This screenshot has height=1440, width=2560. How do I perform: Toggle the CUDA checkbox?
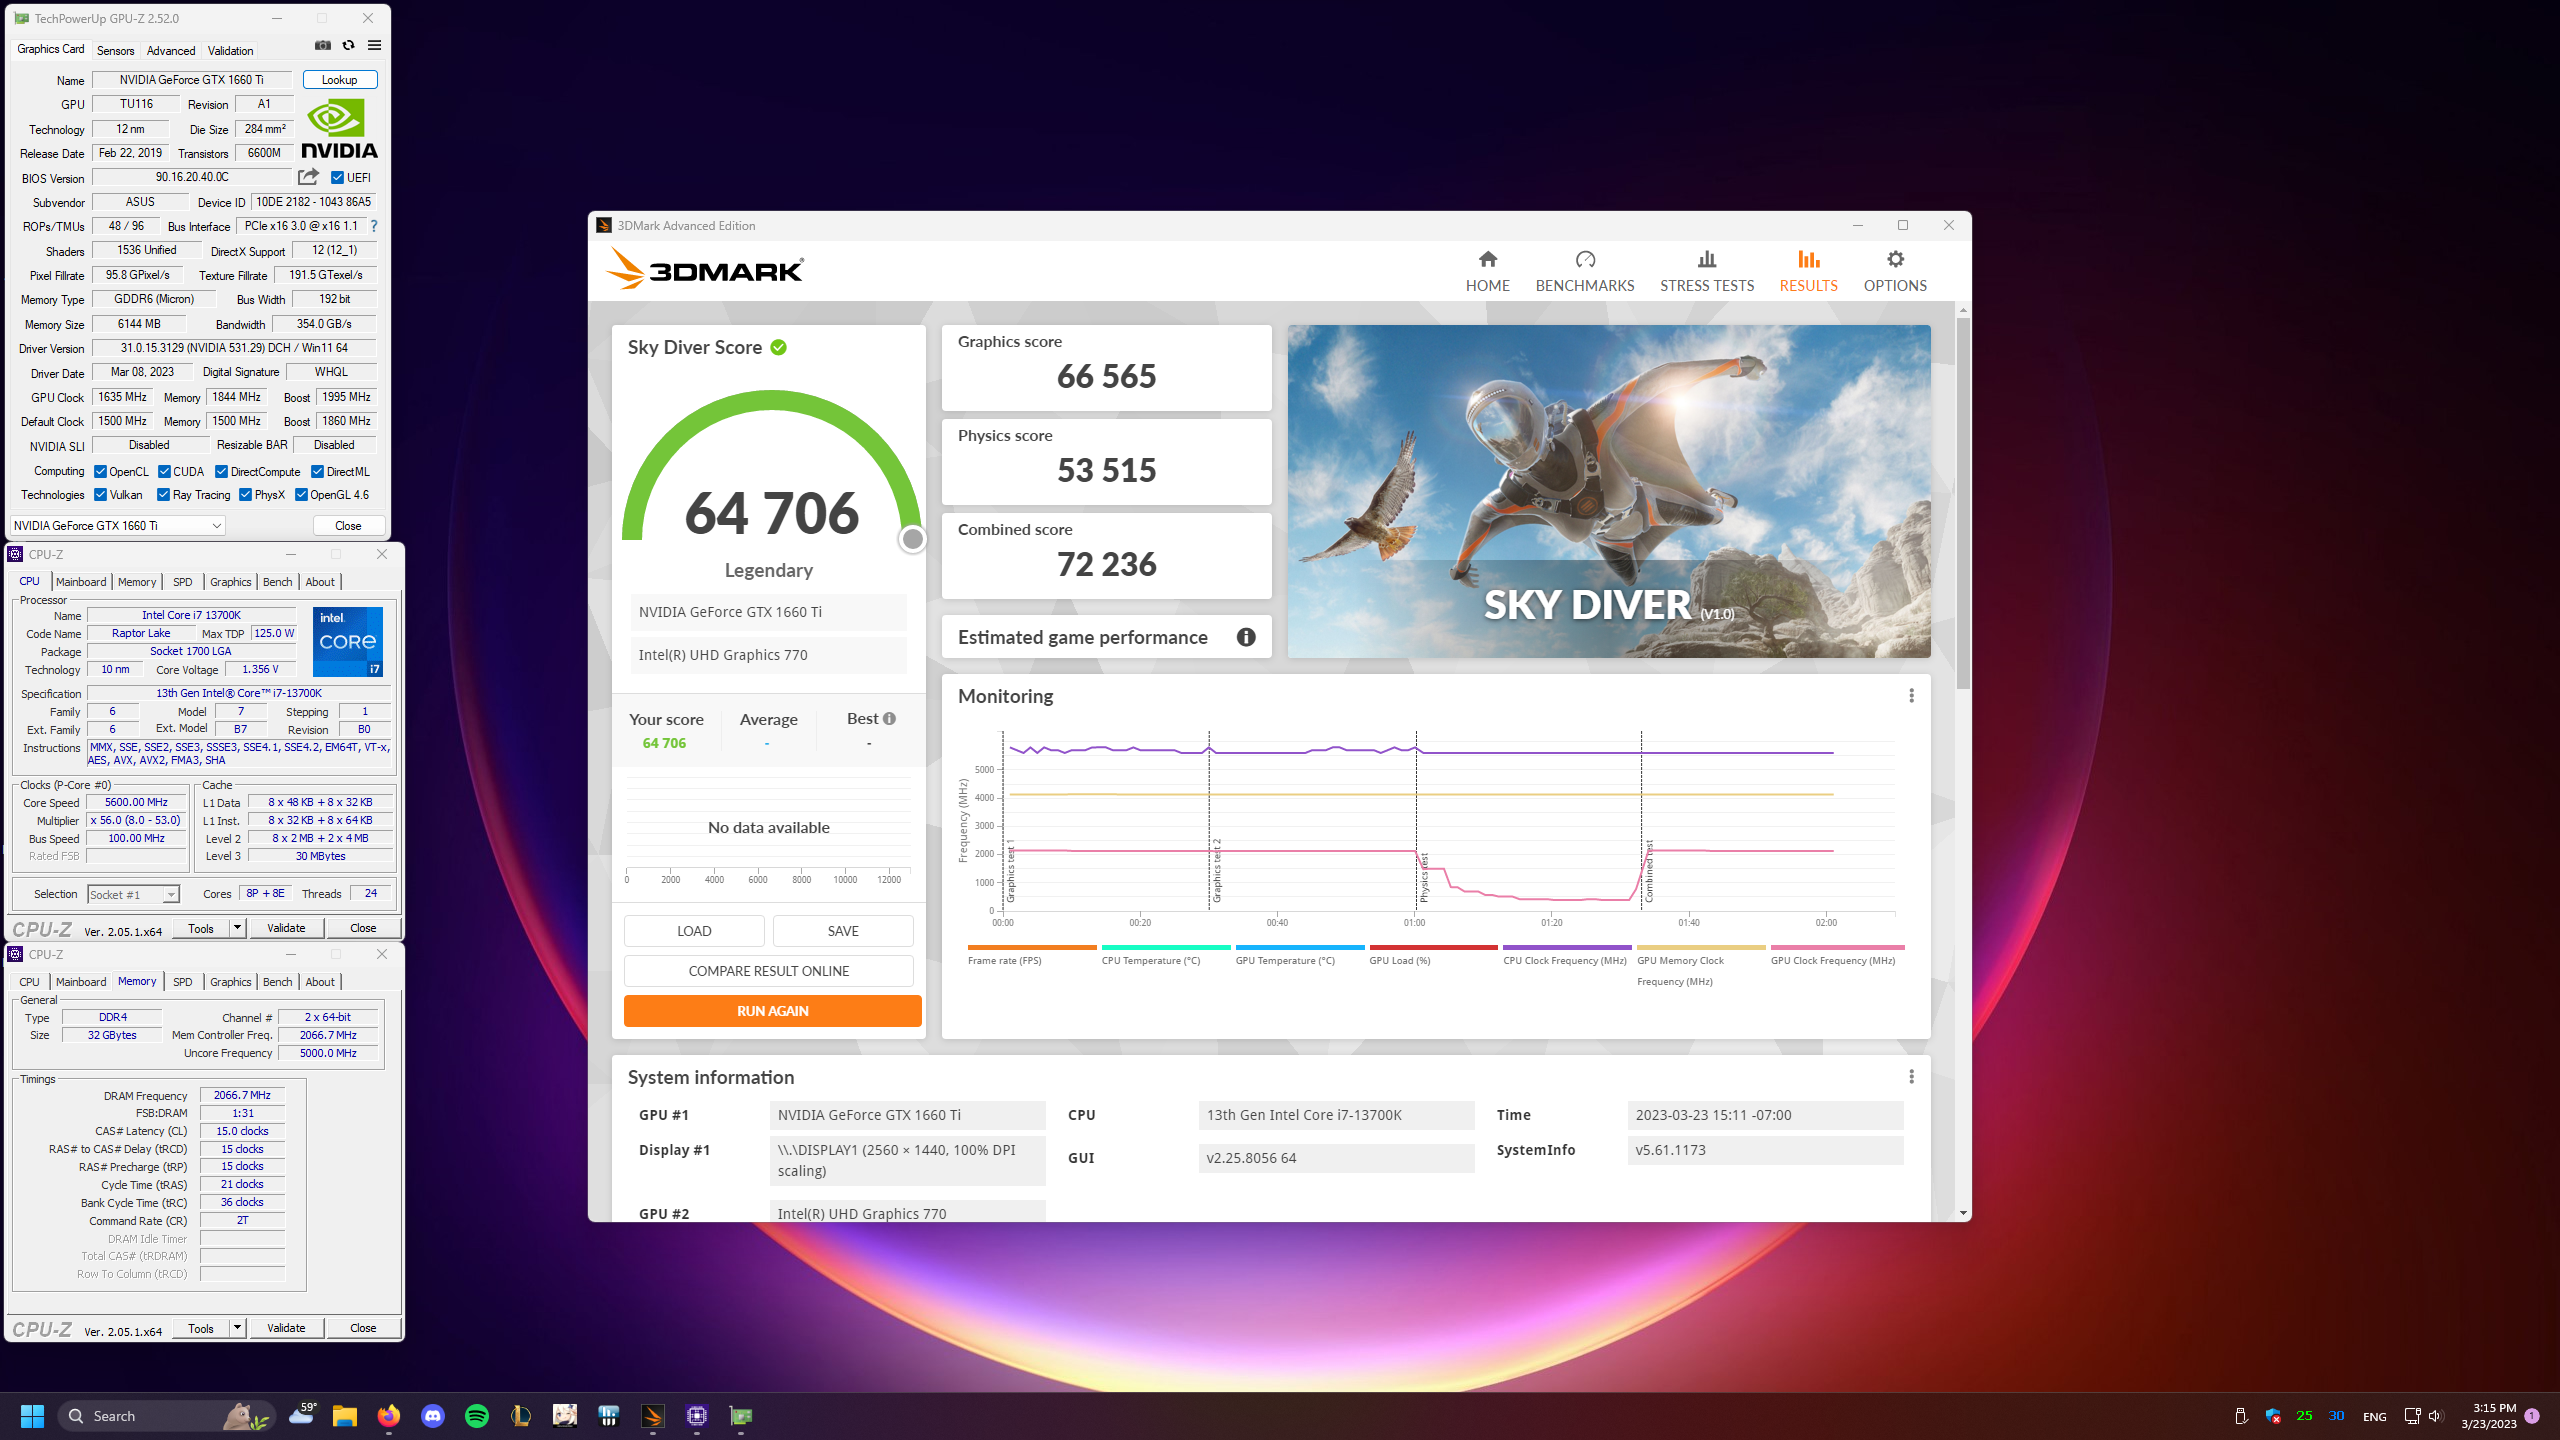(164, 472)
